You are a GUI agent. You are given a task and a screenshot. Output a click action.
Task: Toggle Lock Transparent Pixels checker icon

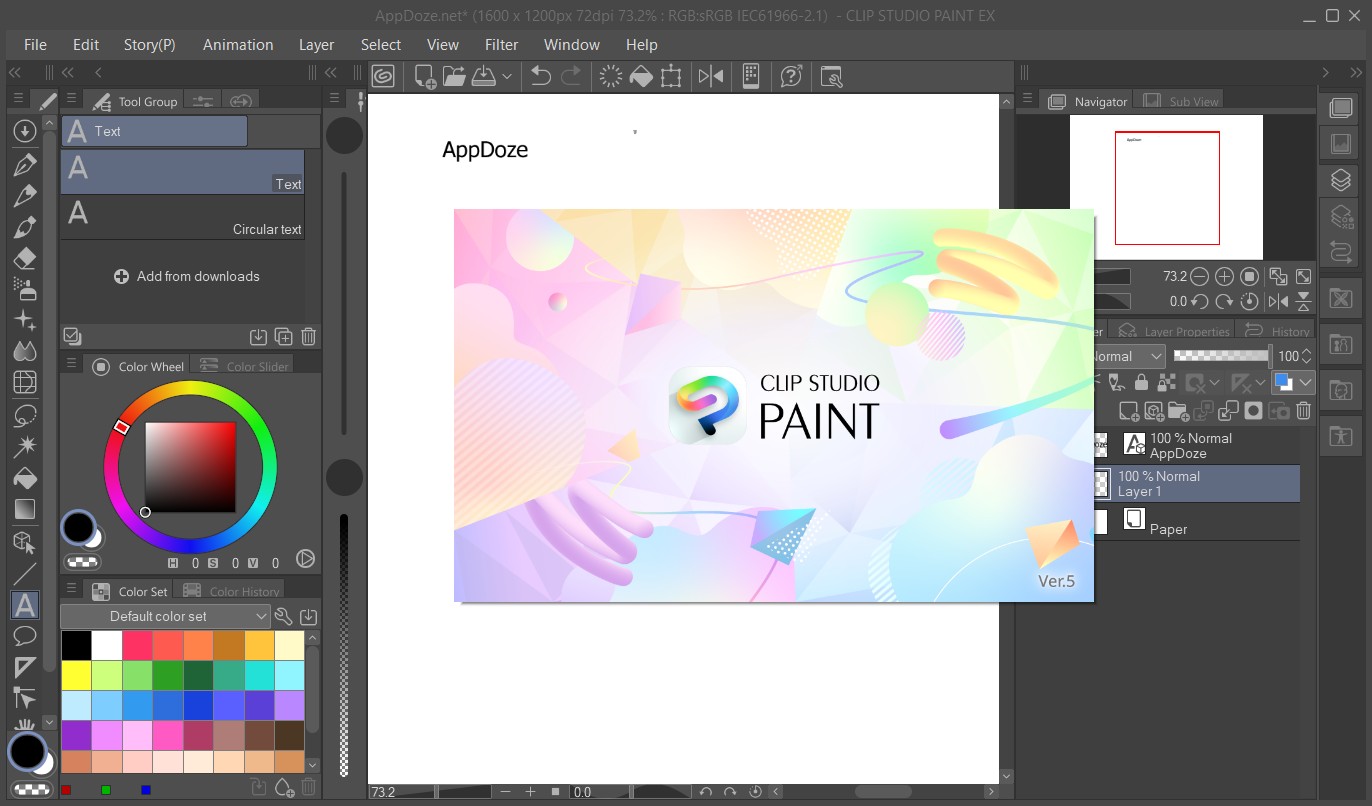(x=1166, y=382)
